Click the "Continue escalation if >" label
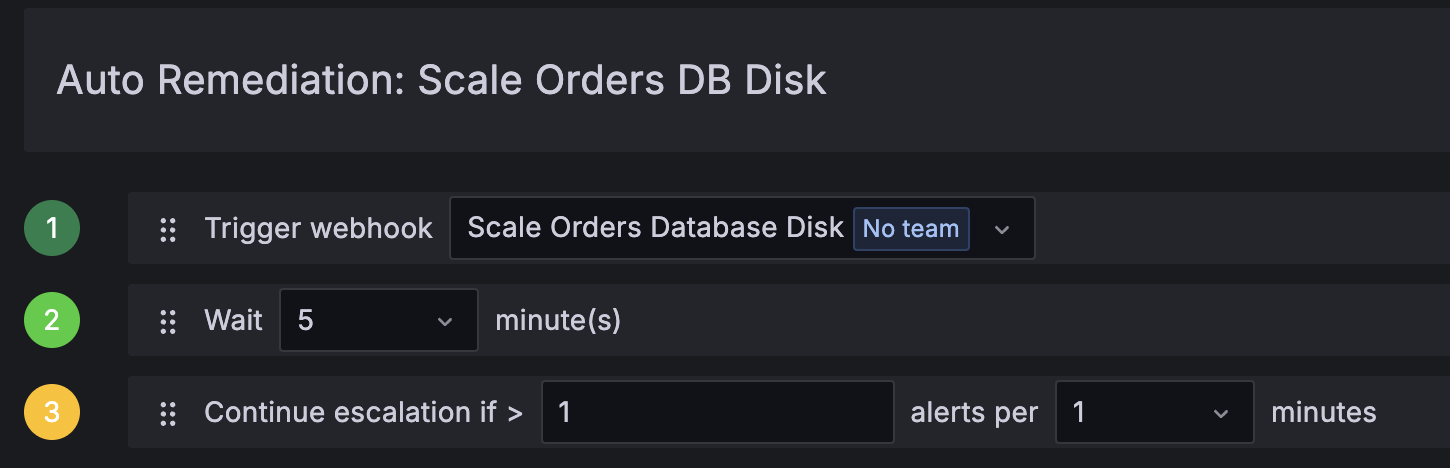1450x468 pixels. (x=363, y=412)
